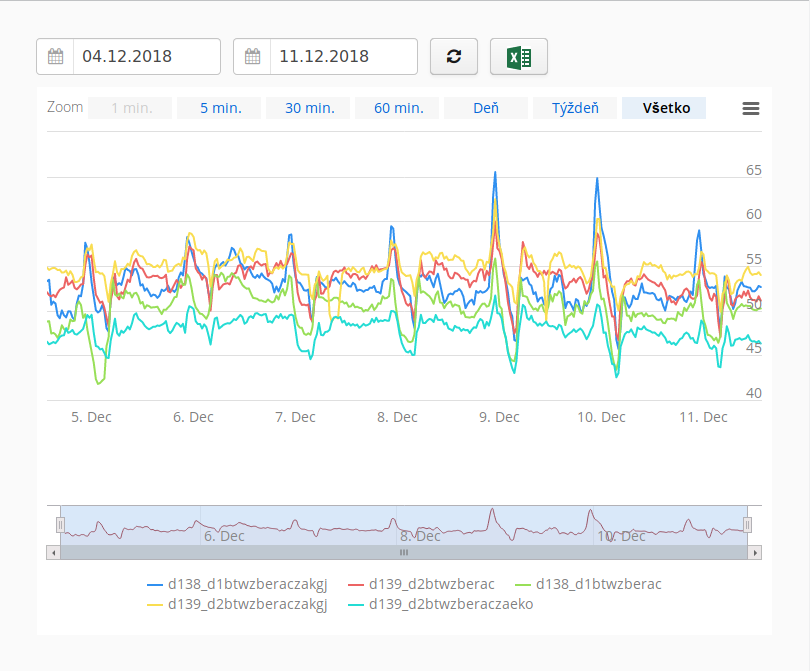Click the refresh data icon button
810x671 pixels.
(x=454, y=57)
